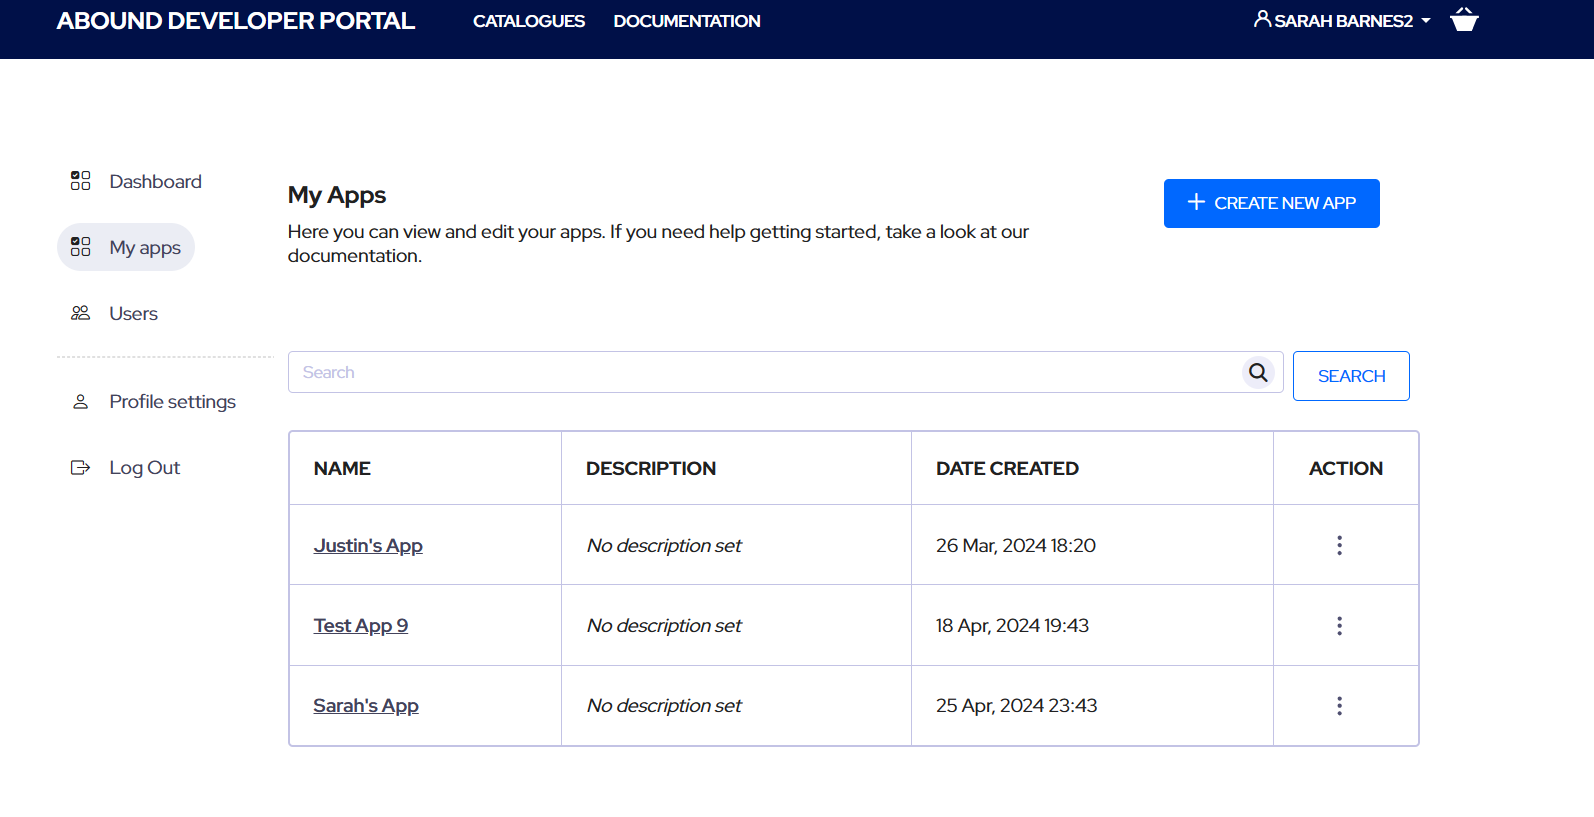Screen dimensions: 1594x817
Task: Open the Justin's App link
Action: (x=368, y=546)
